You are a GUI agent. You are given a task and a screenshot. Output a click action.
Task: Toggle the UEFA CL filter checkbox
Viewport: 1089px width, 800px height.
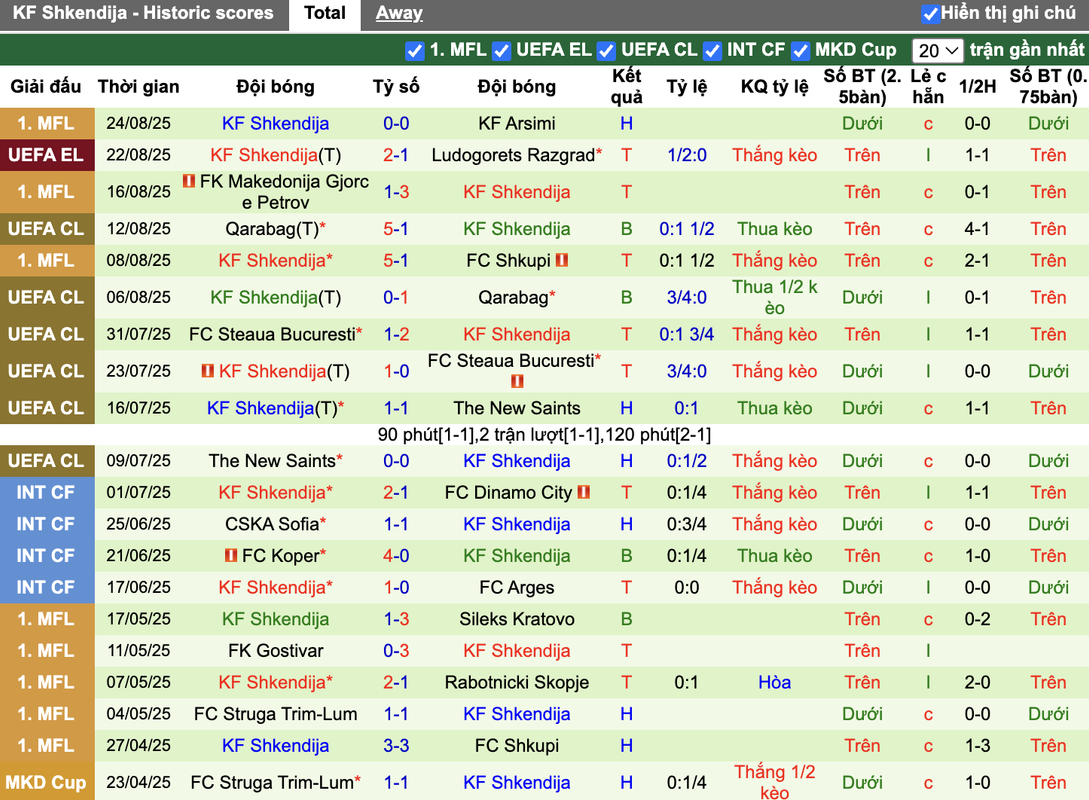606,51
